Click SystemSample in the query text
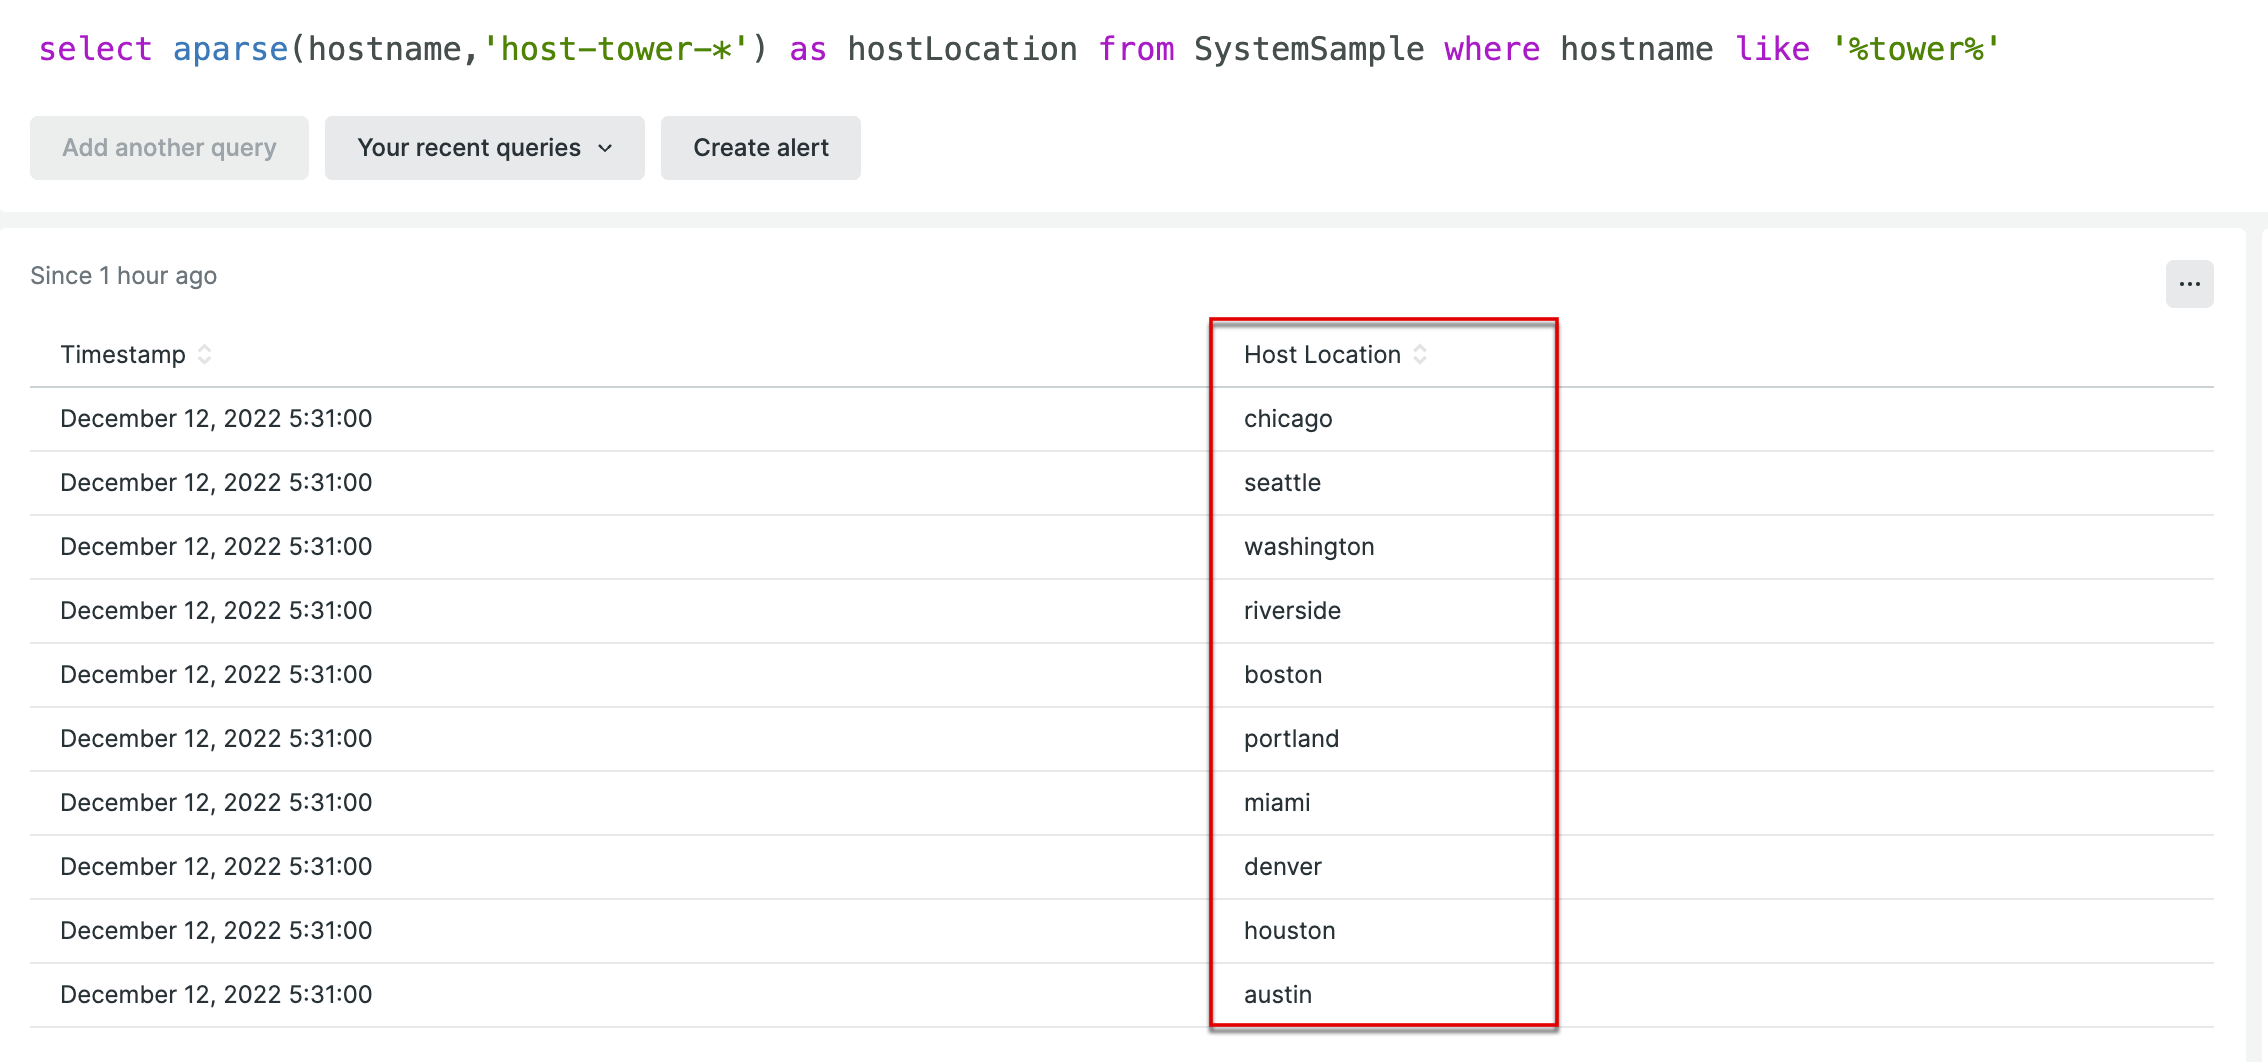2268x1062 pixels. (1309, 49)
